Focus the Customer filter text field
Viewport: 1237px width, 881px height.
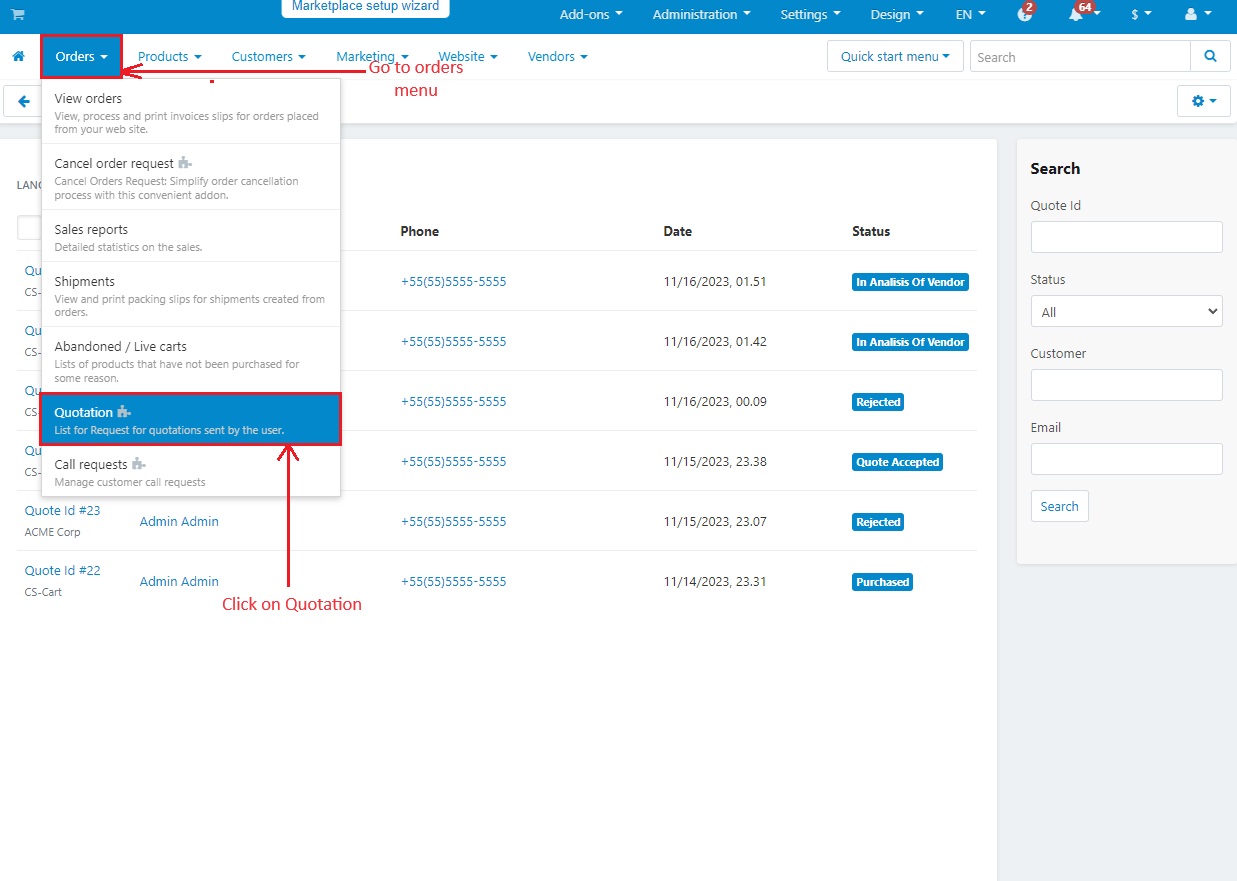click(x=1126, y=385)
